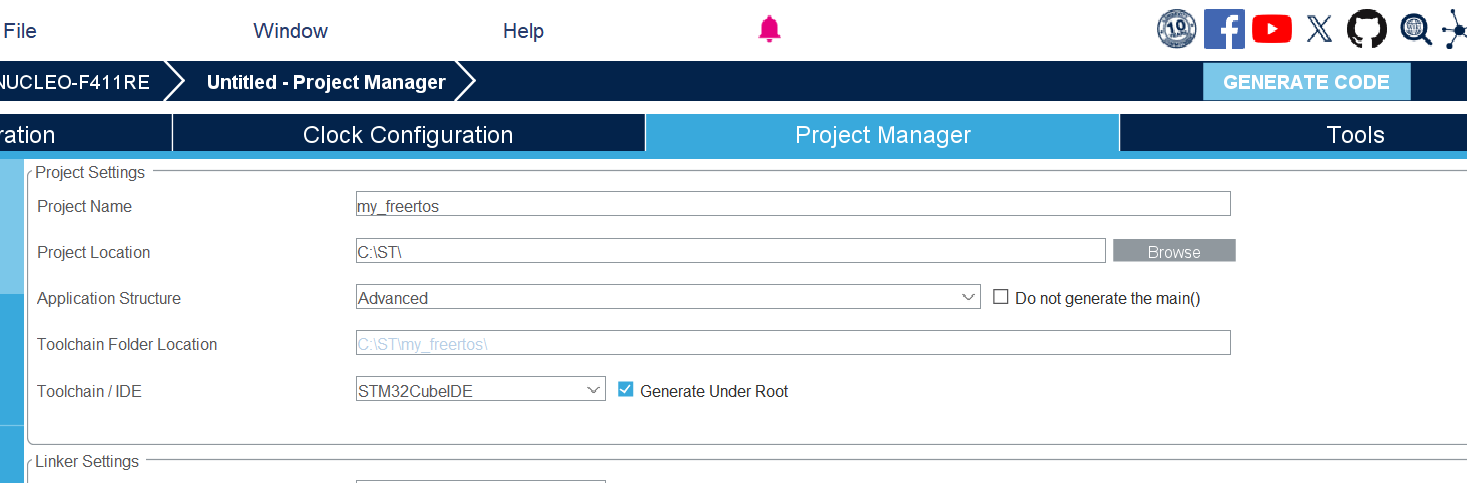Click the Project Name input field
1467x483 pixels.
[x=793, y=205]
